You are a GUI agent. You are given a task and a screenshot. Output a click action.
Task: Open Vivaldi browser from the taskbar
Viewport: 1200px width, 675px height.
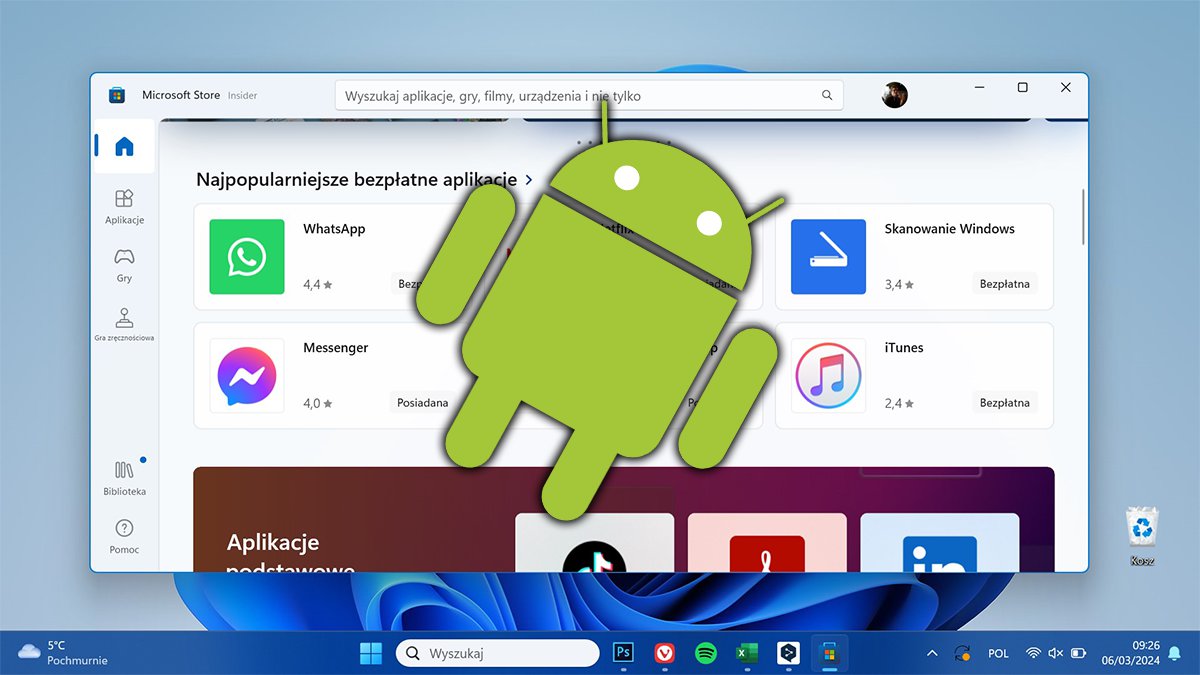tap(664, 653)
